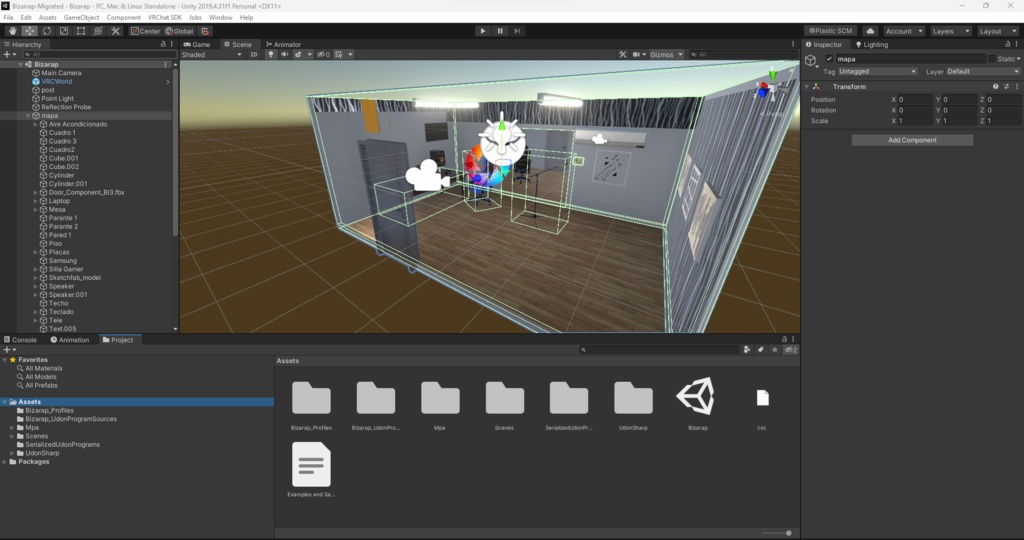Viewport: 1024px width, 540px height.
Task: Open the Account dropdown
Action: click(x=904, y=31)
